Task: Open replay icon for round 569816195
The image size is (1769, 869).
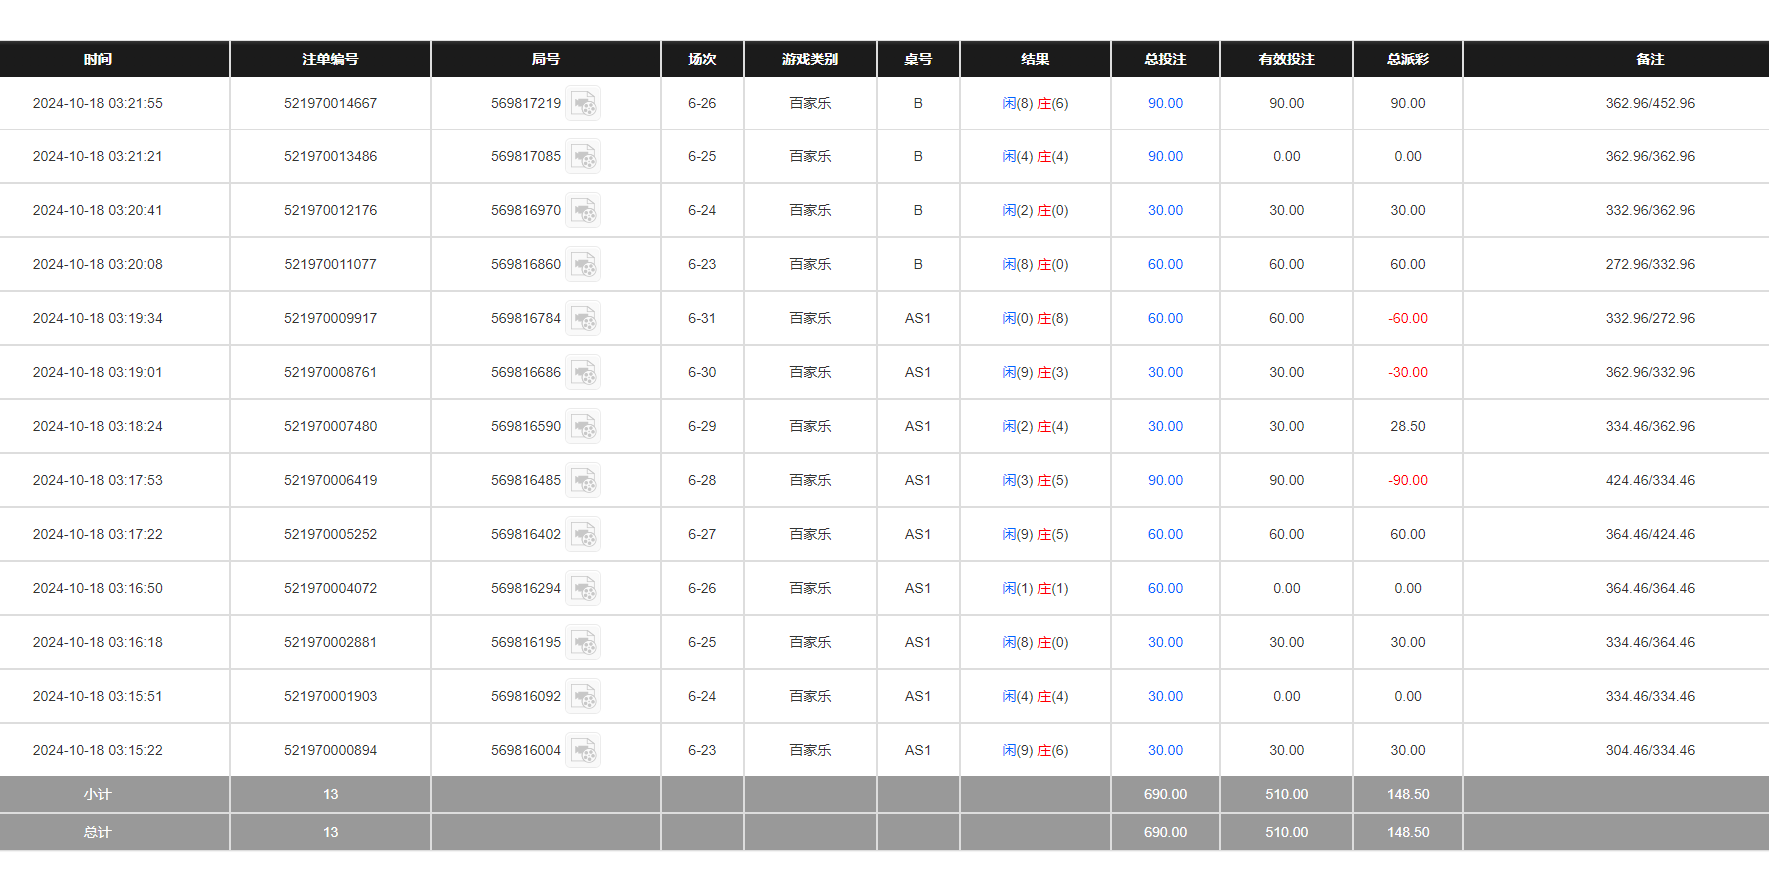Action: pyautogui.click(x=583, y=643)
